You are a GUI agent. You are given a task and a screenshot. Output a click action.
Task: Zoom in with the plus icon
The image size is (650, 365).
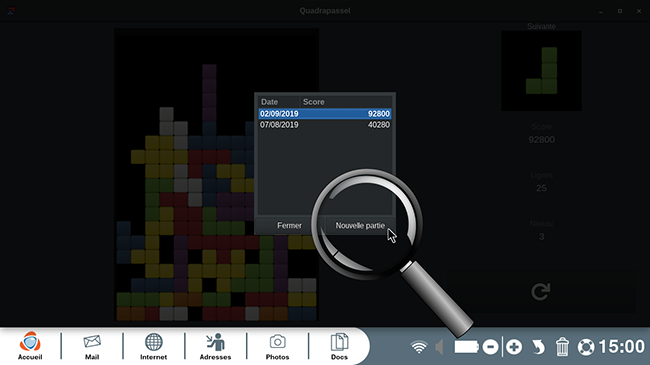pos(514,347)
